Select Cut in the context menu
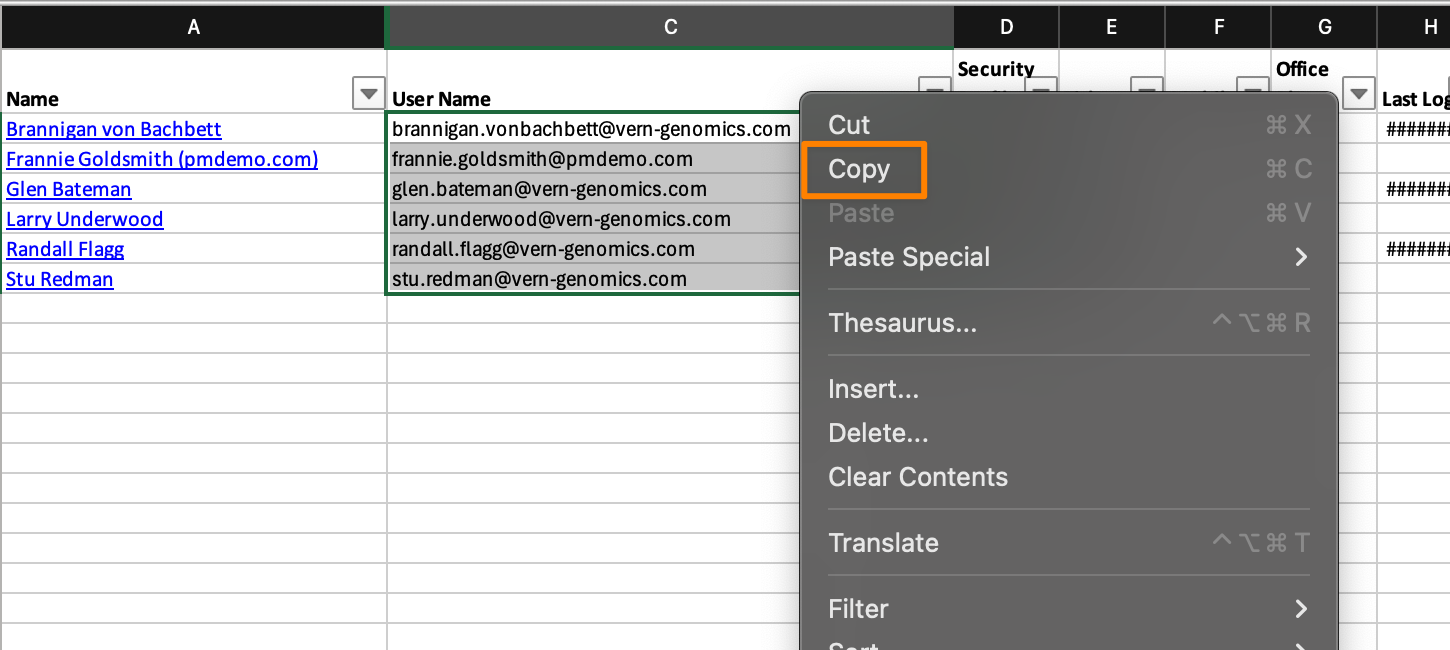The image size is (1450, 650). 849,125
